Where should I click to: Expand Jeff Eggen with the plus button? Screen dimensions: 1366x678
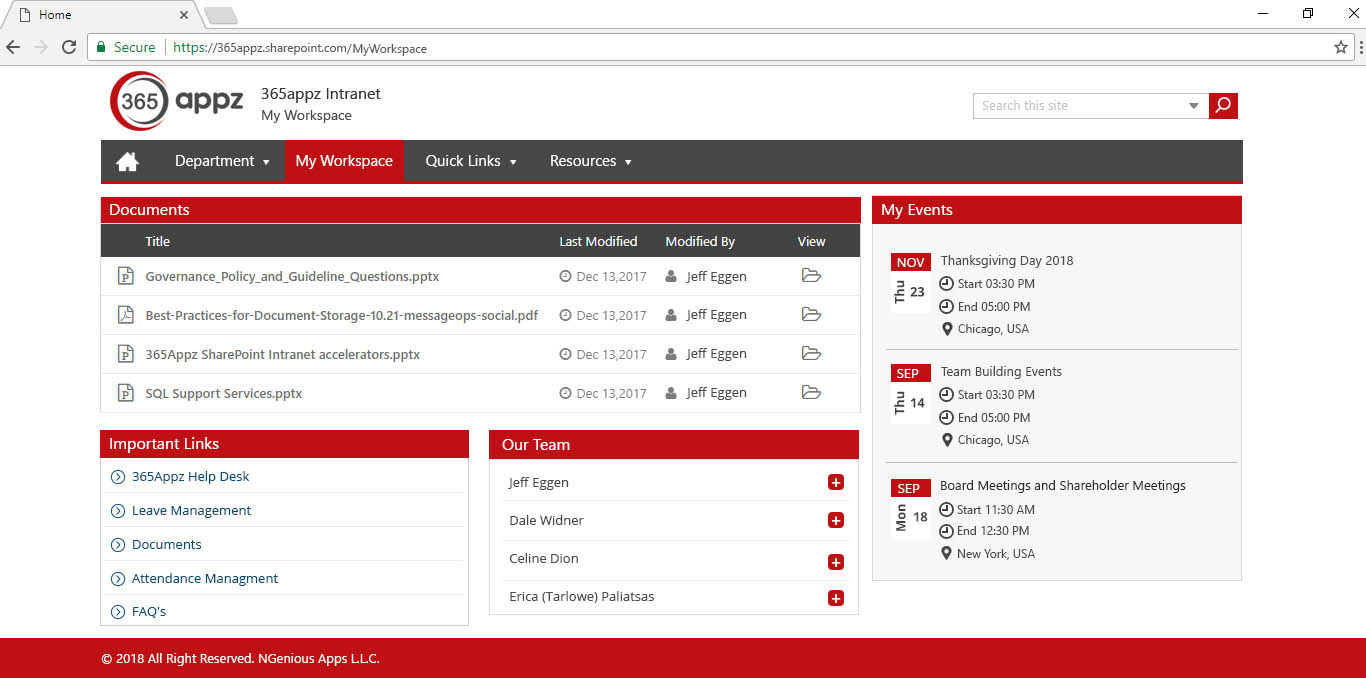836,483
